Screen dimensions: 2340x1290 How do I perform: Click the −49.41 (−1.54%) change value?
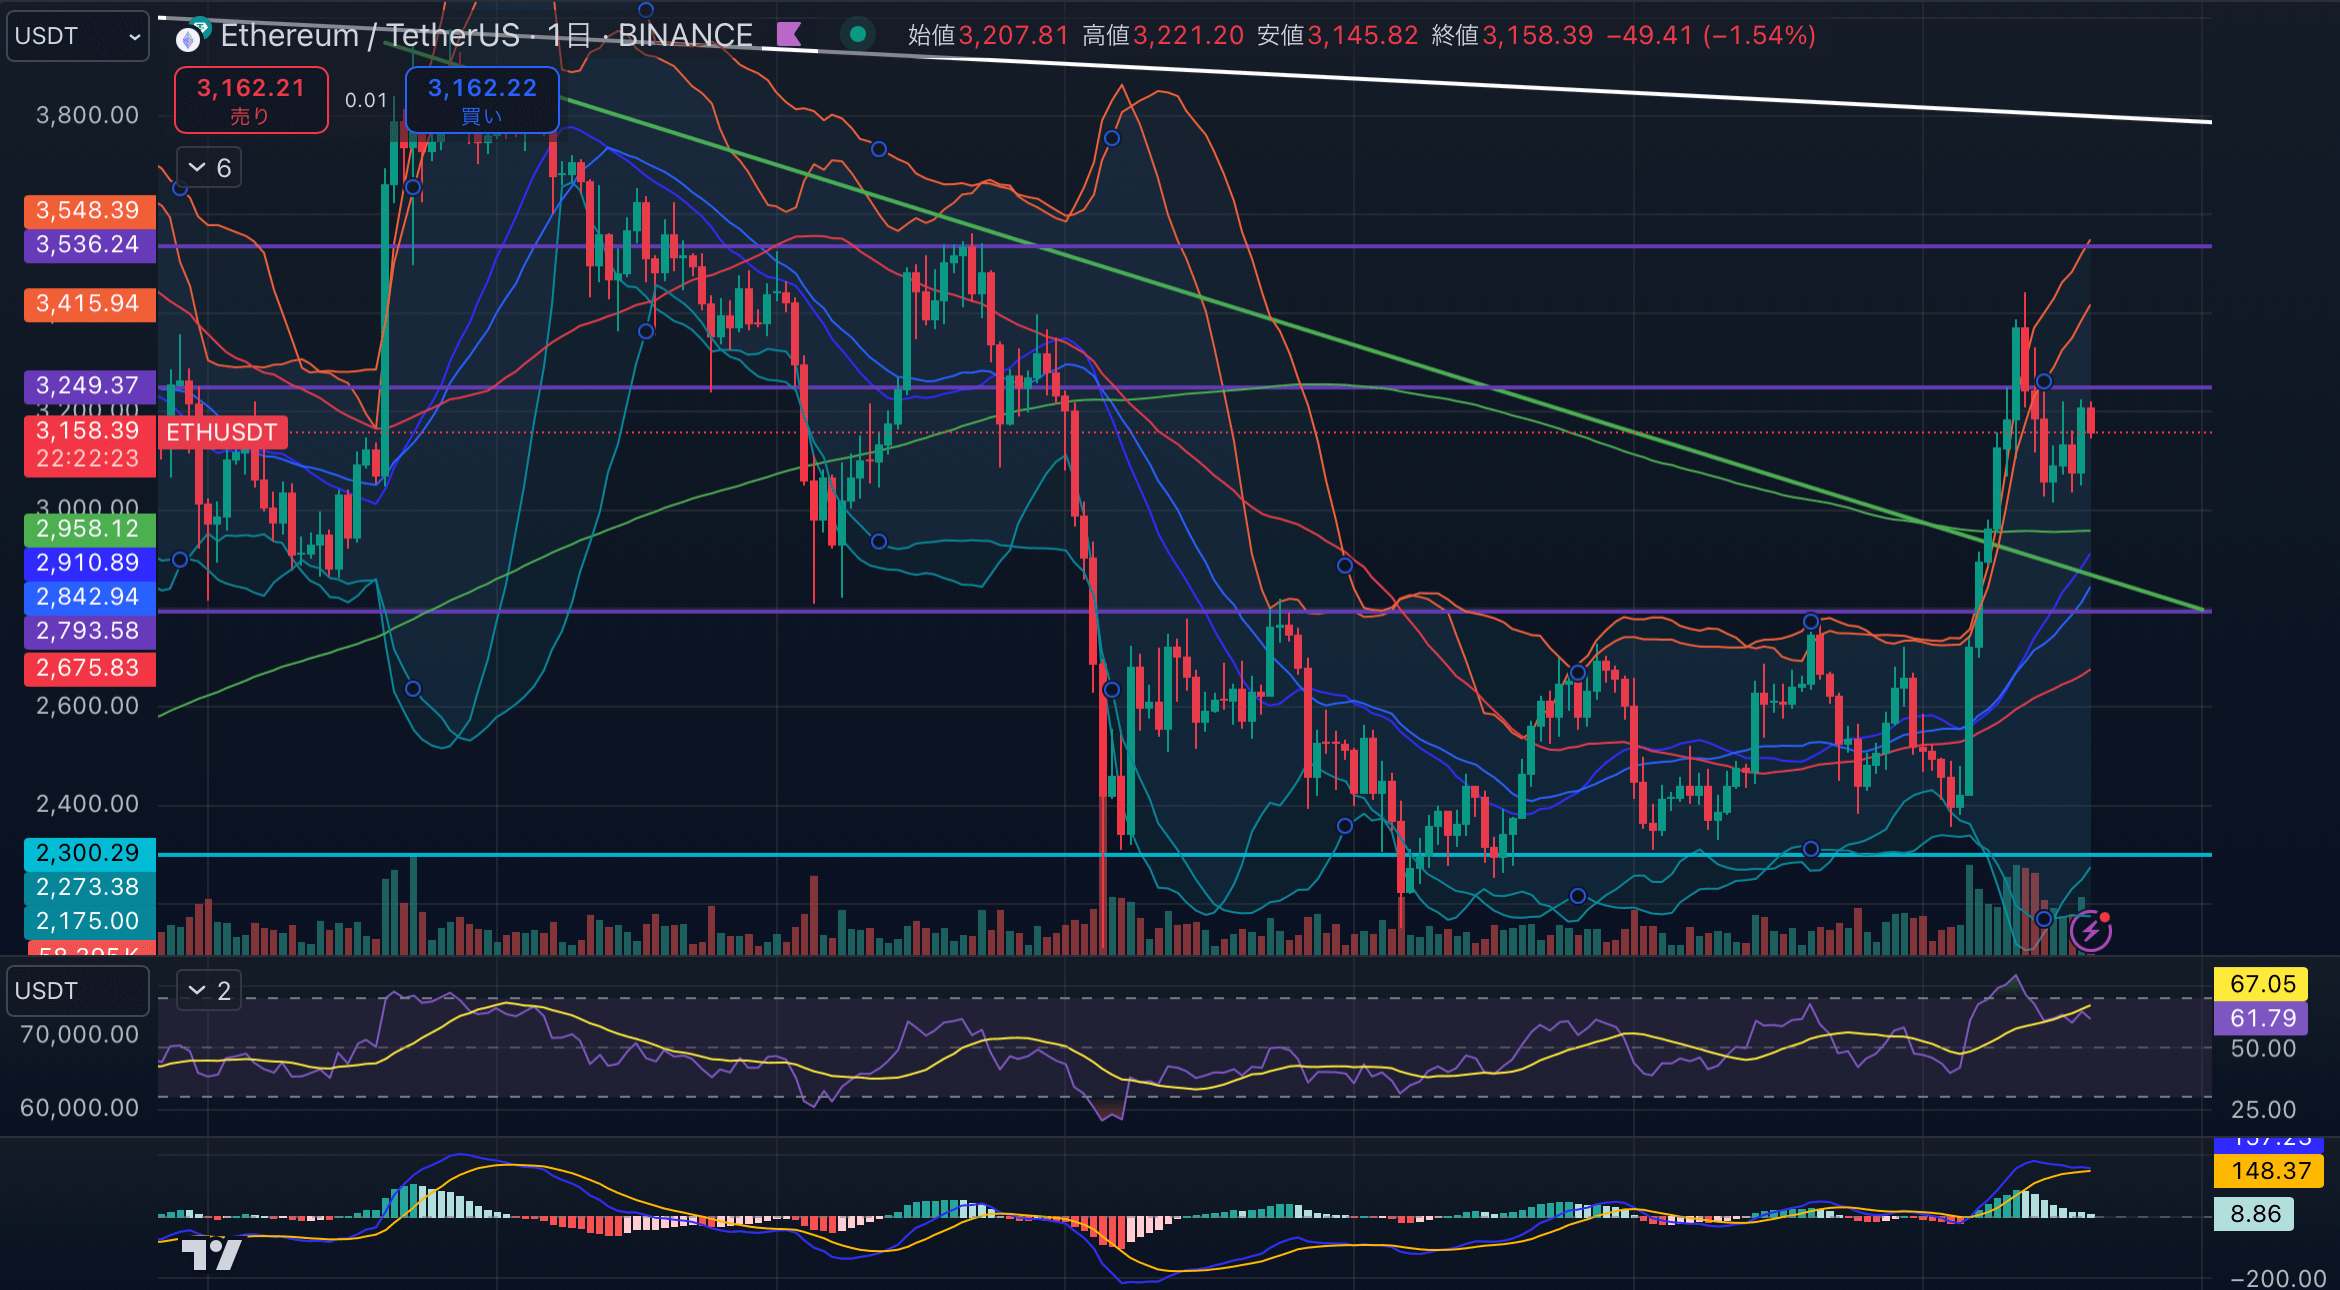[1711, 36]
